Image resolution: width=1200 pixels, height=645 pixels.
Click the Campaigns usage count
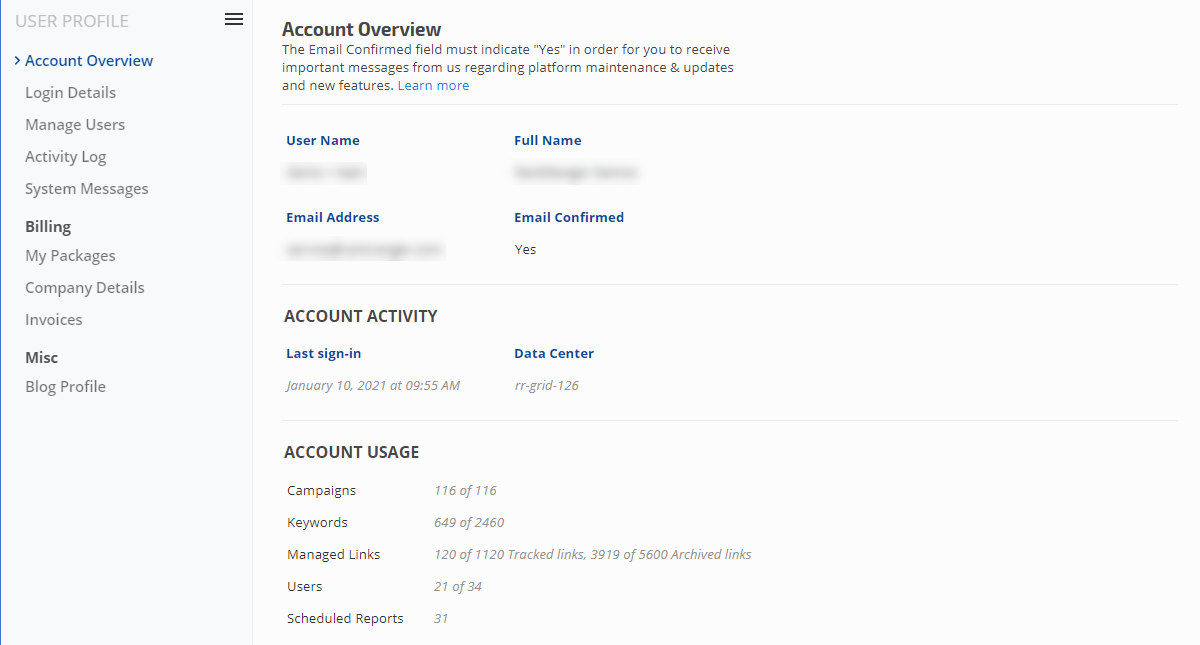tap(465, 491)
